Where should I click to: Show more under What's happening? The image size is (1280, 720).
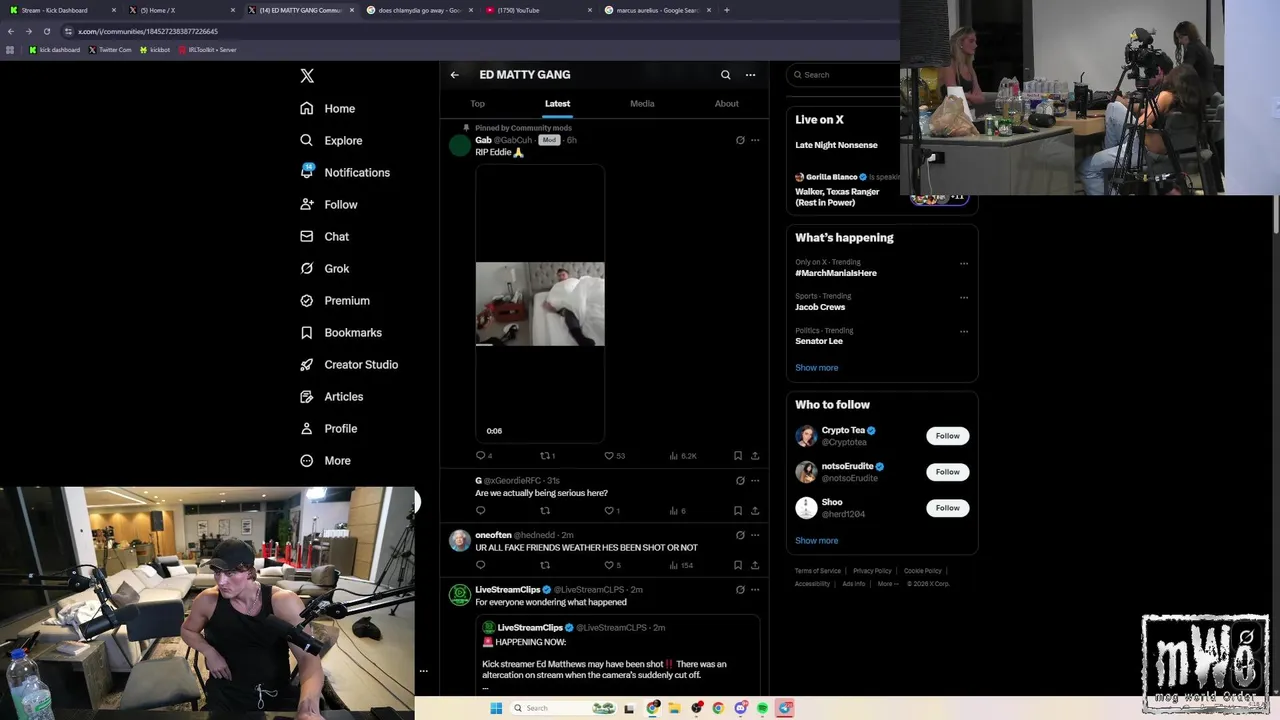817,368
